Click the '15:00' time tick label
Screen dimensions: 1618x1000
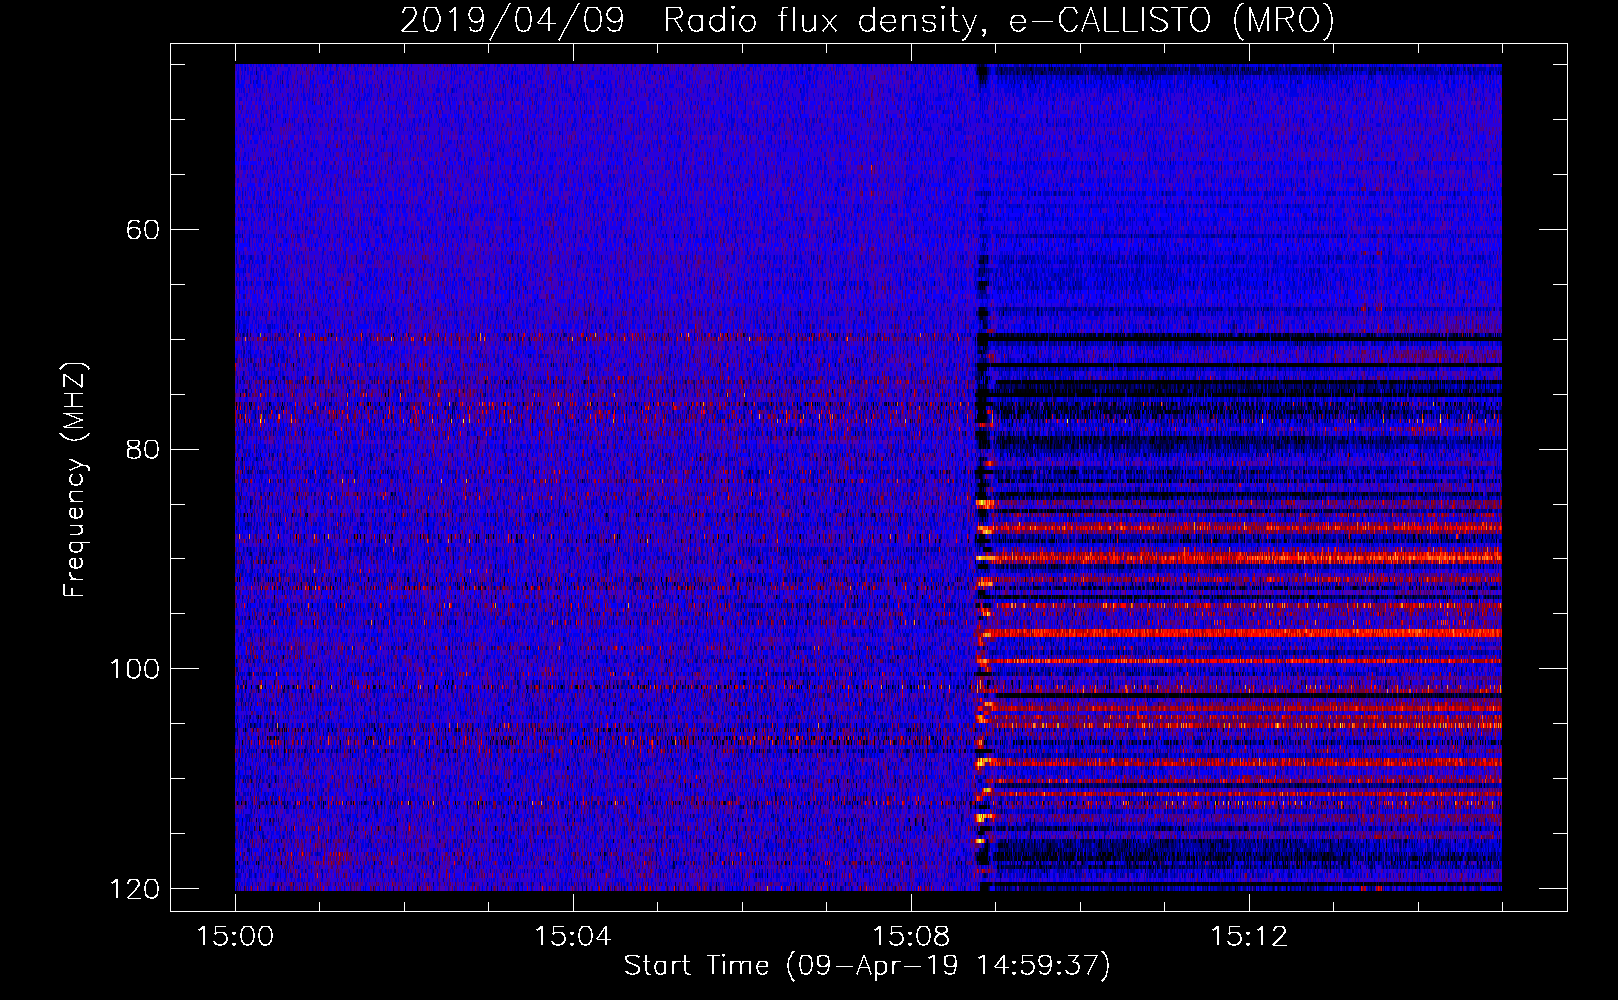[235, 937]
